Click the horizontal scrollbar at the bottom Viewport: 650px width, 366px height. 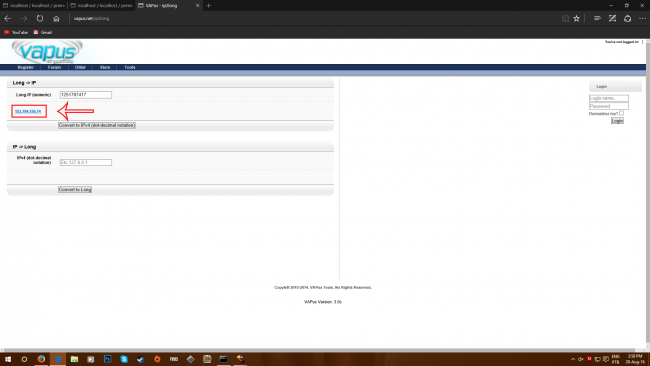coord(319,350)
